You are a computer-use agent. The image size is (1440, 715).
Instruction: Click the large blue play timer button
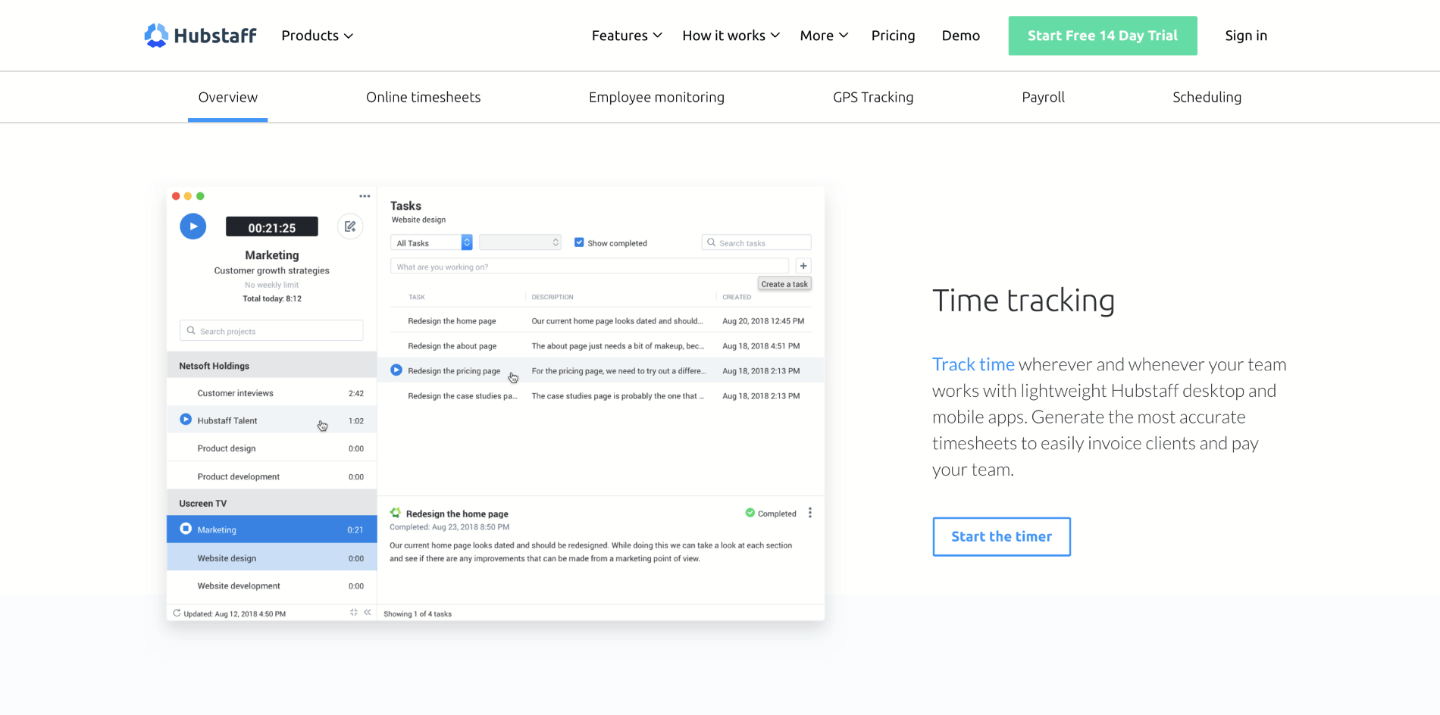[x=193, y=226]
